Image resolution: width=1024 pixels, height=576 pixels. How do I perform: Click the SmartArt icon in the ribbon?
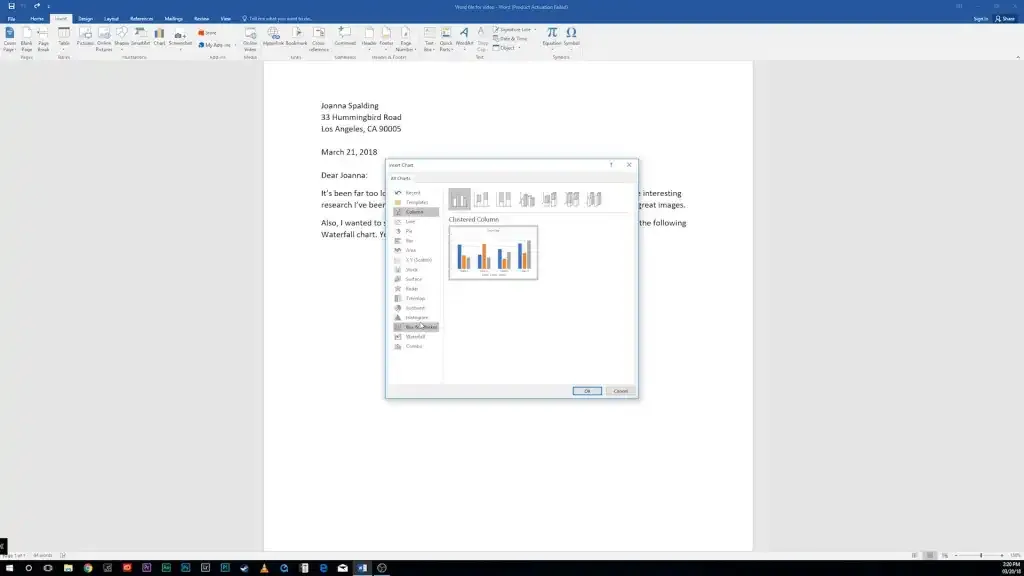pos(140,37)
